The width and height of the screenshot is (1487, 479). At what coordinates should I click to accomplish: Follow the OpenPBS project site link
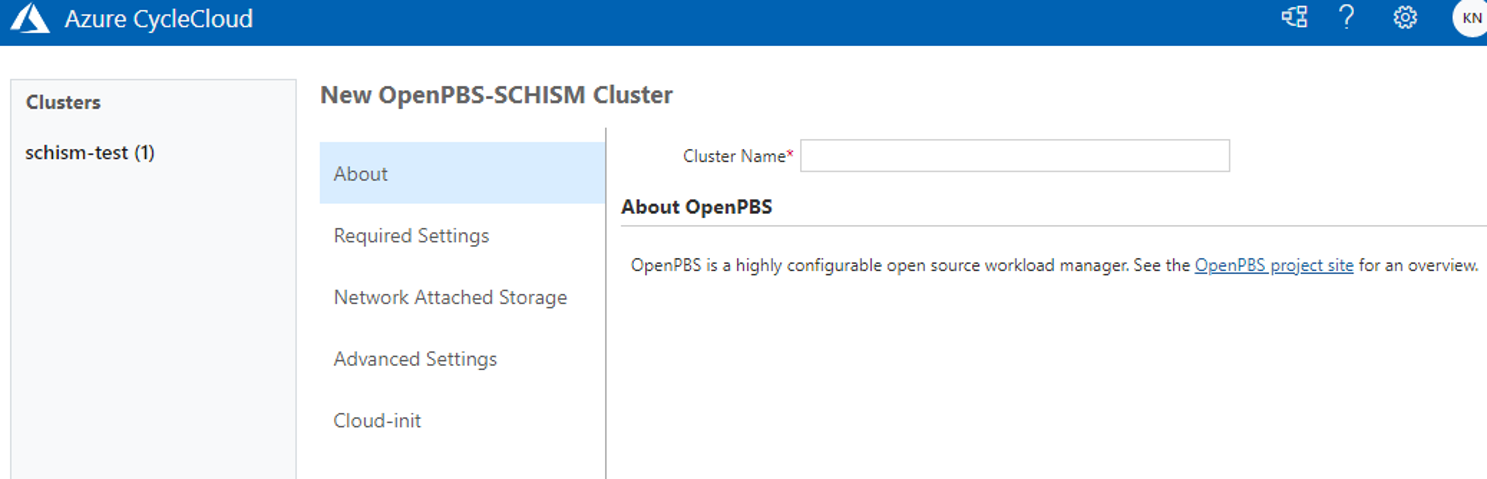click(x=1274, y=265)
